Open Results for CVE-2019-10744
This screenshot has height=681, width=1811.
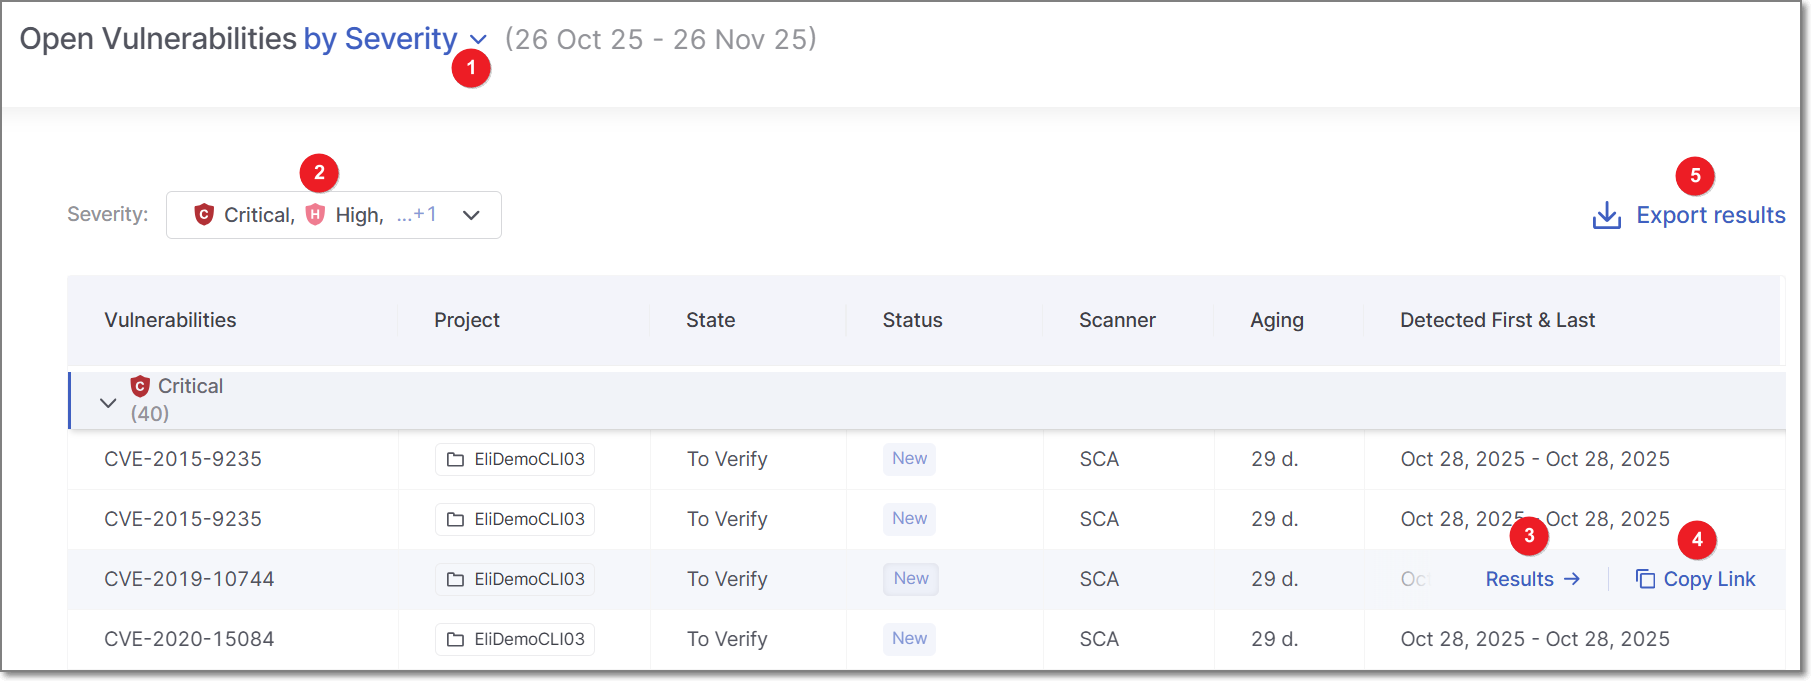click(x=1521, y=579)
